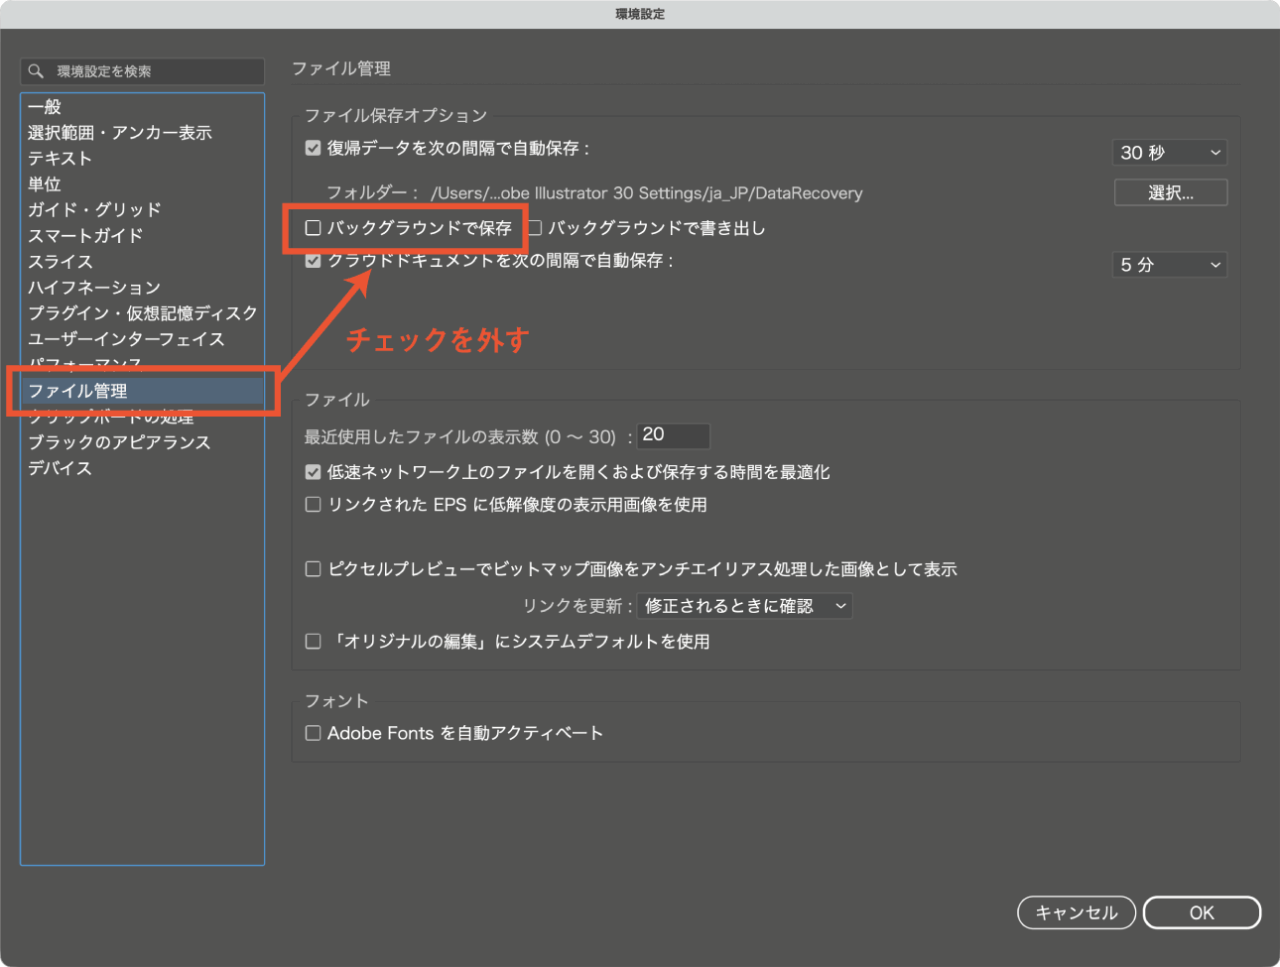Select 一般 in the preferences list
This screenshot has width=1280, height=967.
pos(45,107)
